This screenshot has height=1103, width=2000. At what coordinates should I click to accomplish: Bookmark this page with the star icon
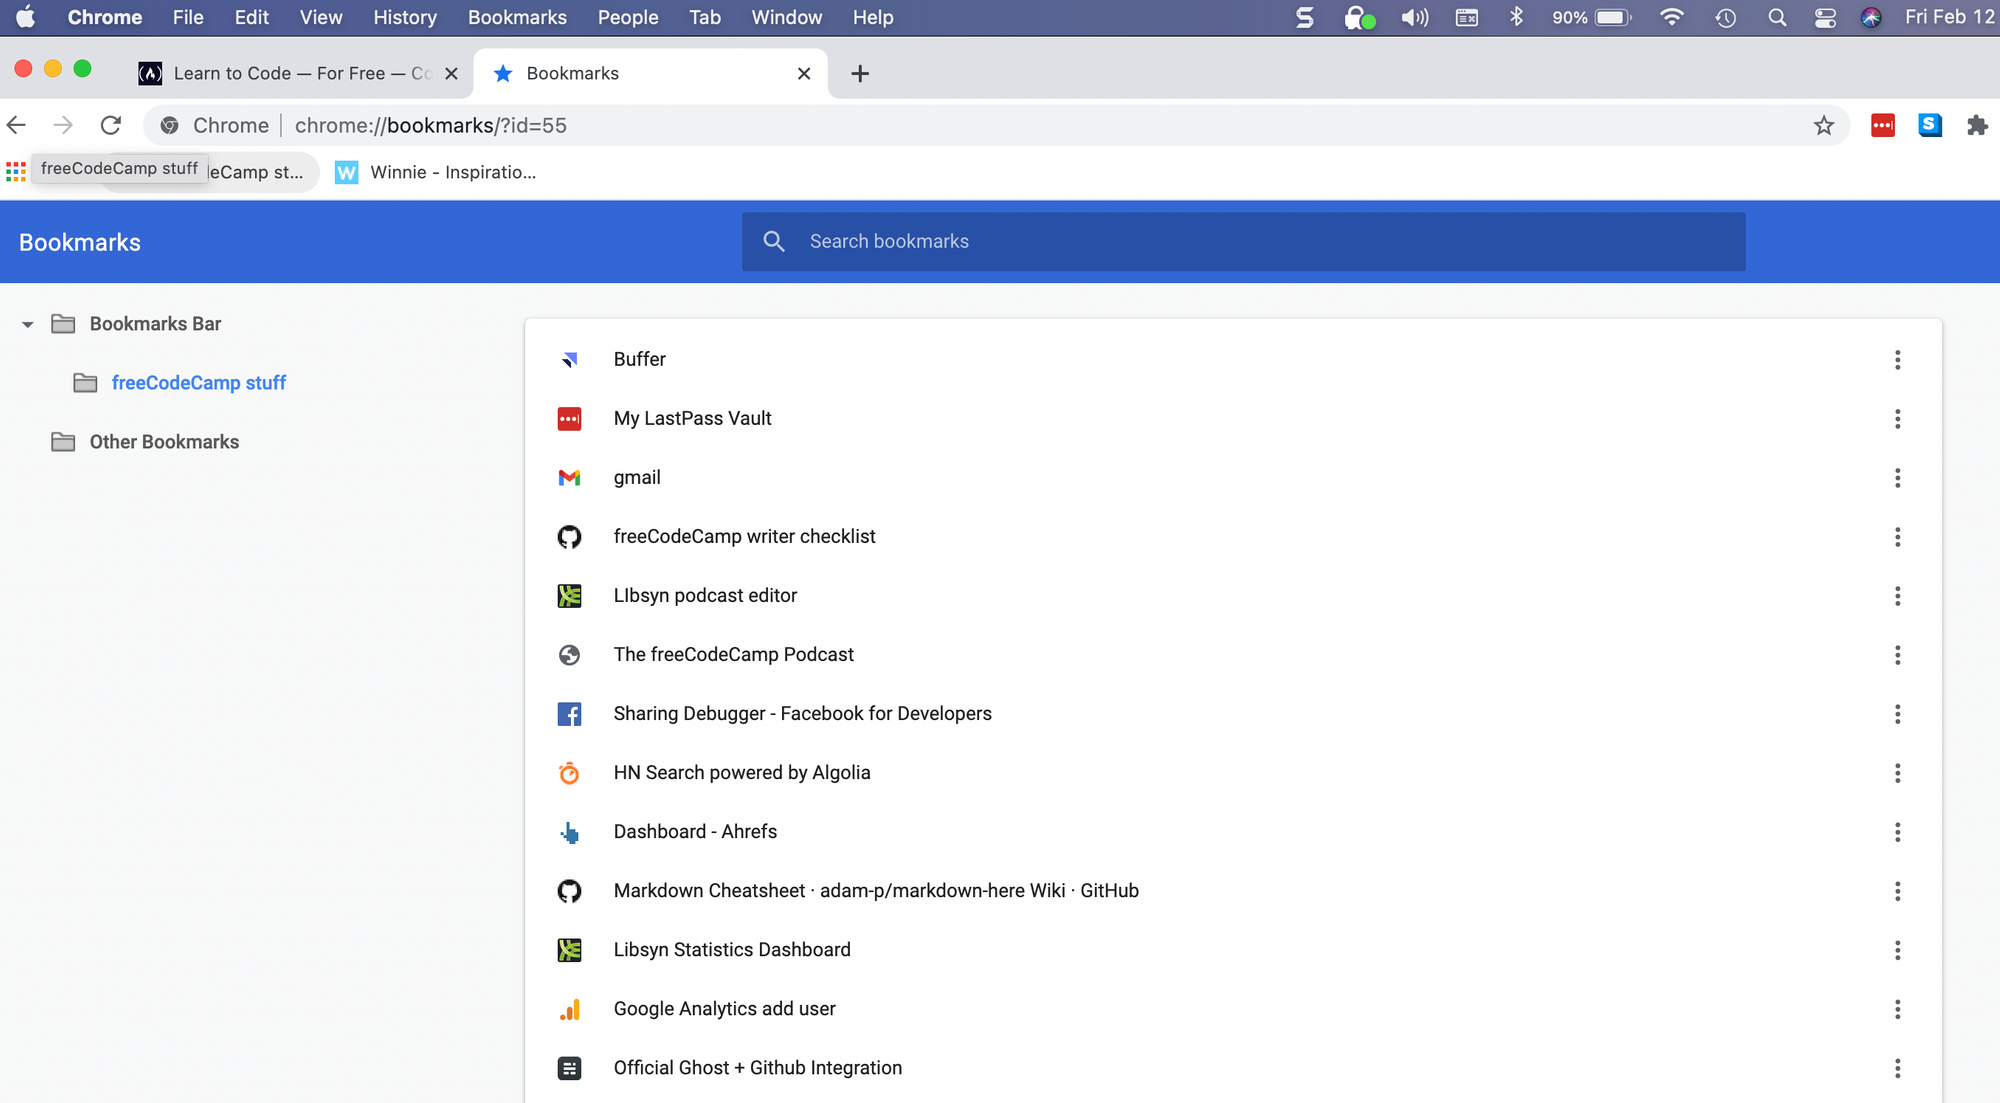1824,125
